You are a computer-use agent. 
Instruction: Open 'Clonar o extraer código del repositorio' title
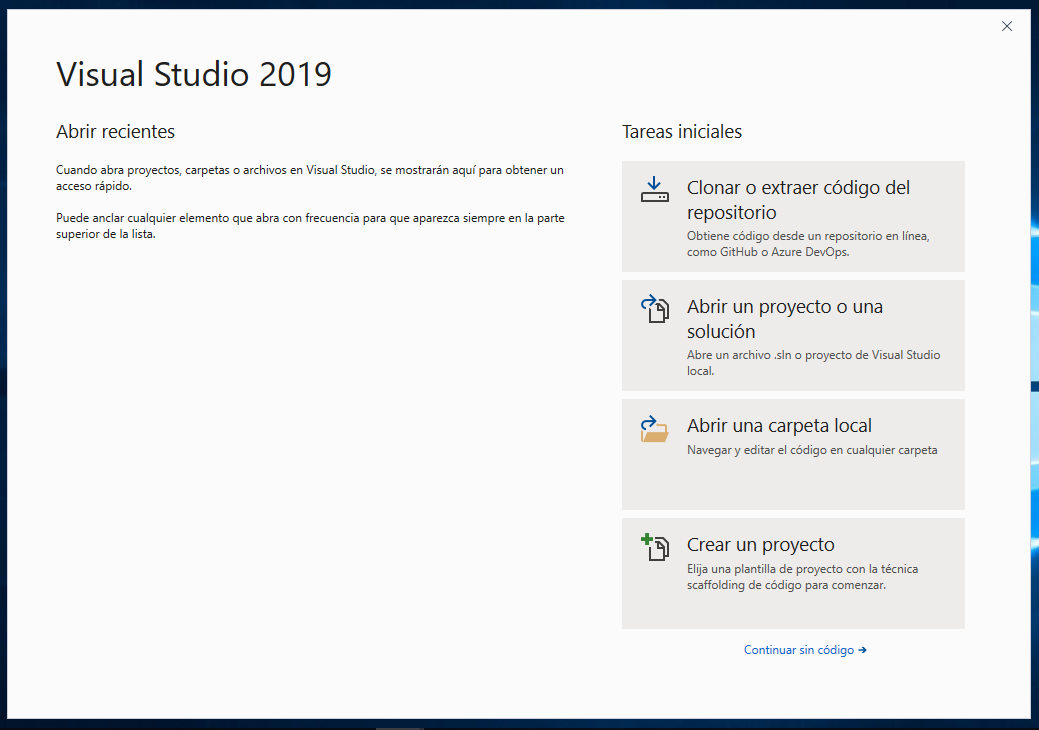(798, 200)
